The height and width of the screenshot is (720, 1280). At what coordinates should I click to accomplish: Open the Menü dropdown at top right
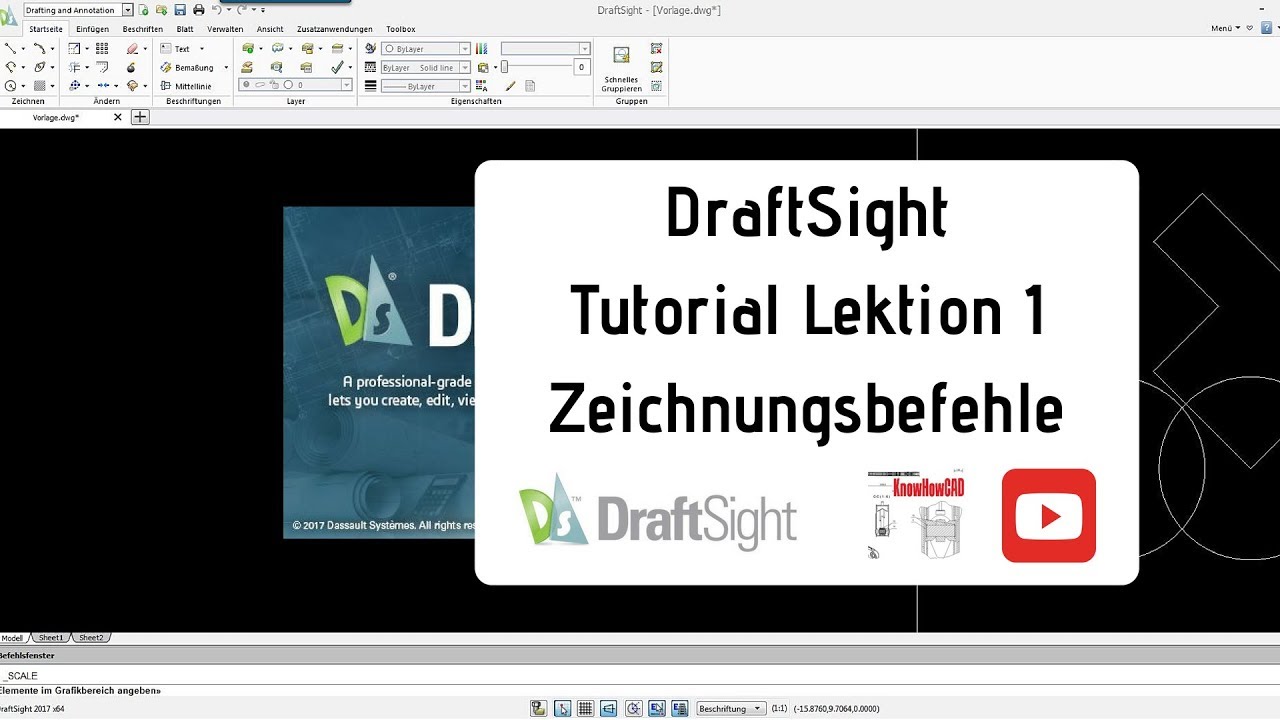pos(1226,28)
